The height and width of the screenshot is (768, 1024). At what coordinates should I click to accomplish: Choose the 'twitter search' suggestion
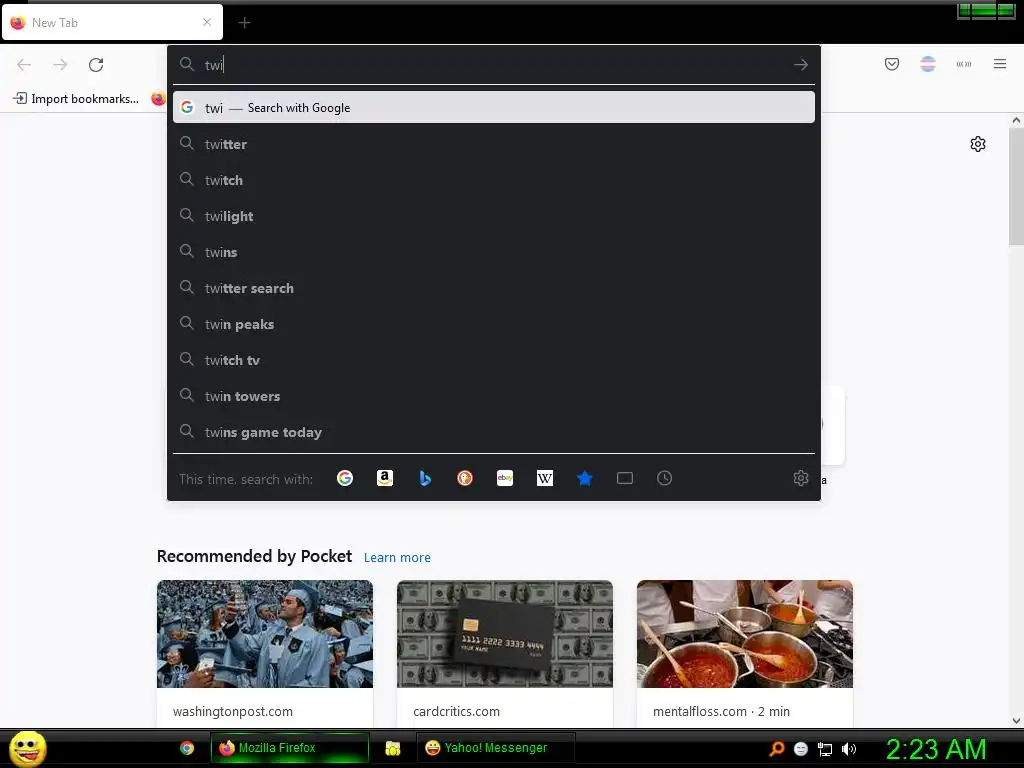click(x=494, y=288)
